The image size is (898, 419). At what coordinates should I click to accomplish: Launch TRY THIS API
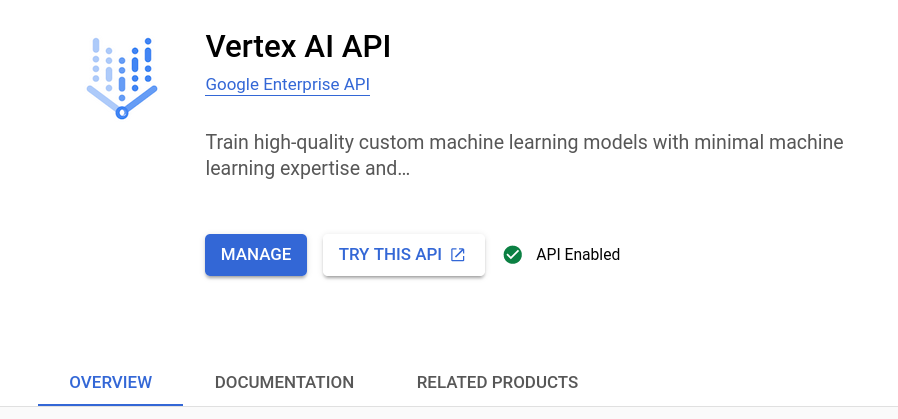tap(404, 255)
